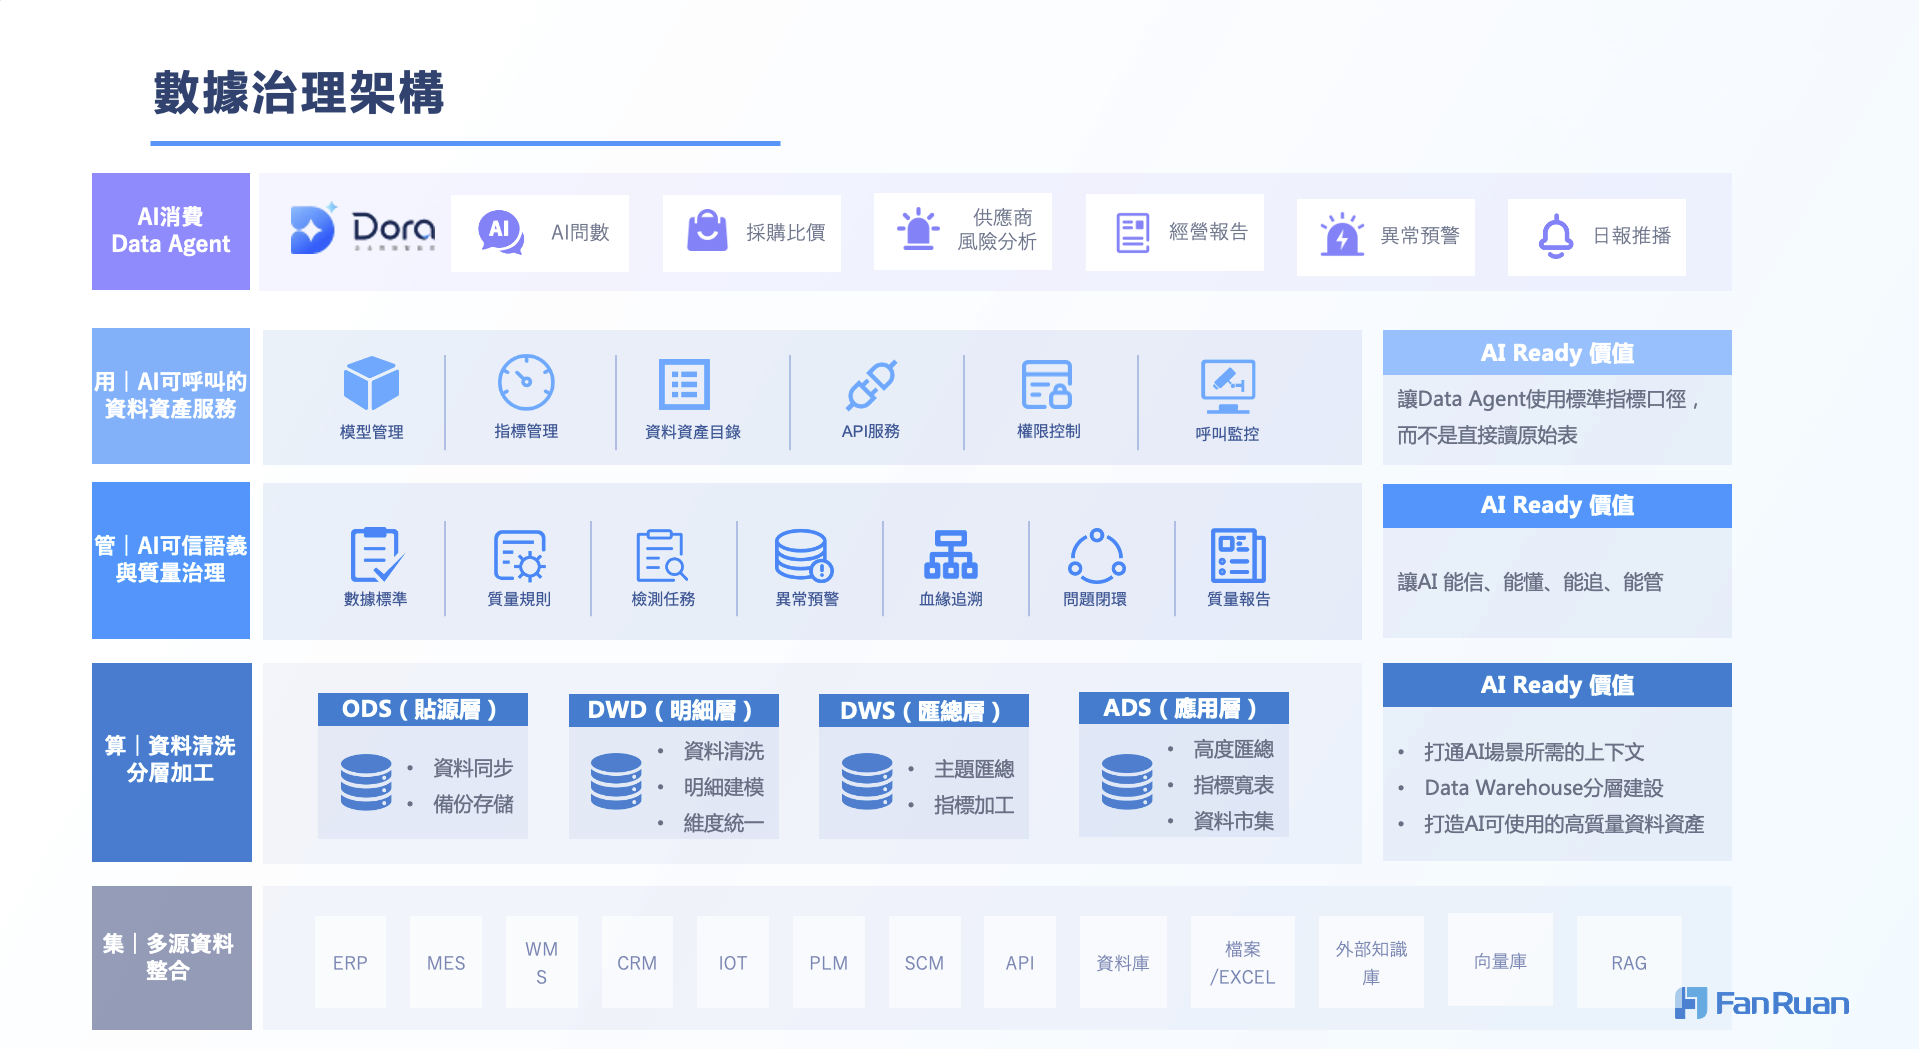This screenshot has width=1919, height=1049.
Task: Open the 資料資產目錄 list icon
Action: [x=684, y=384]
